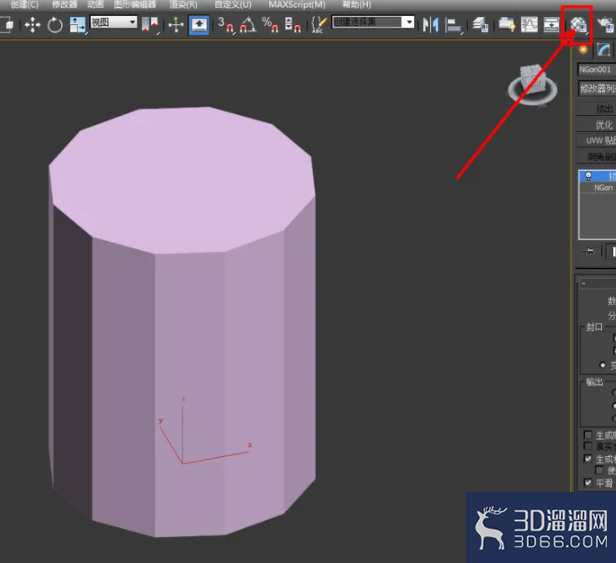Select the Rotate tool
616x563 pixels.
point(55,25)
